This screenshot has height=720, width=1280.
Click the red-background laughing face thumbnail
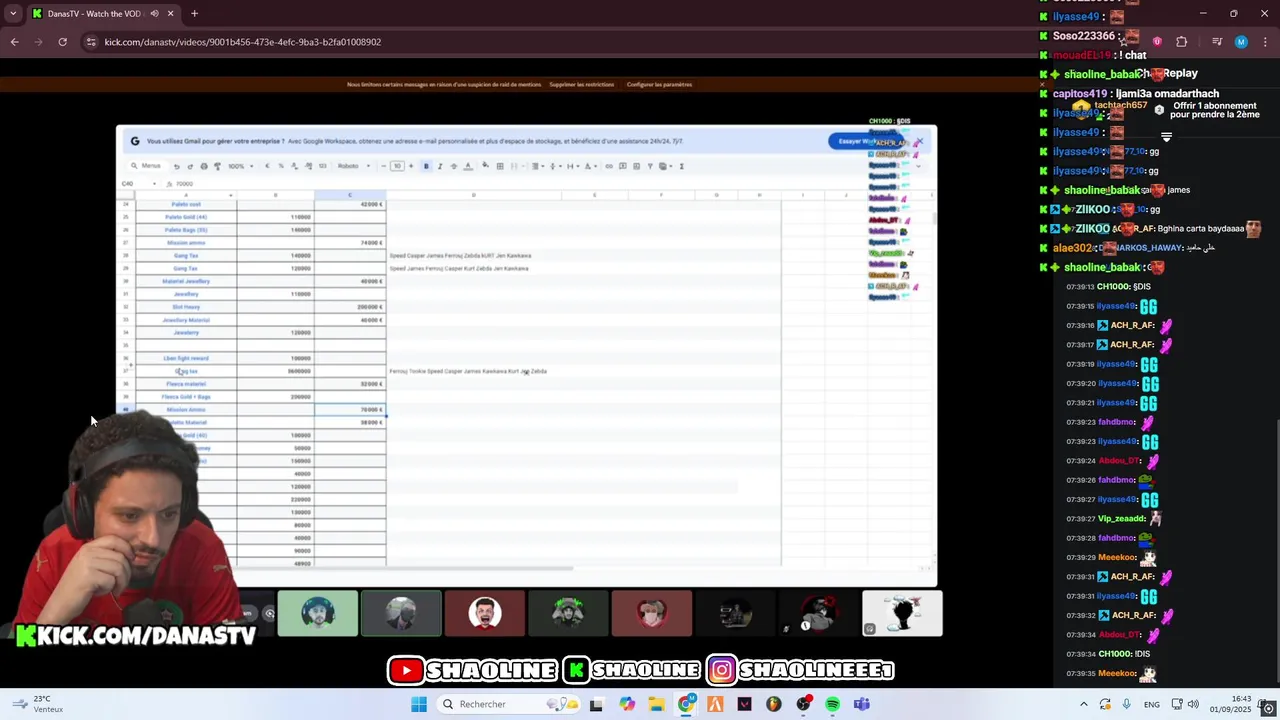click(484, 613)
